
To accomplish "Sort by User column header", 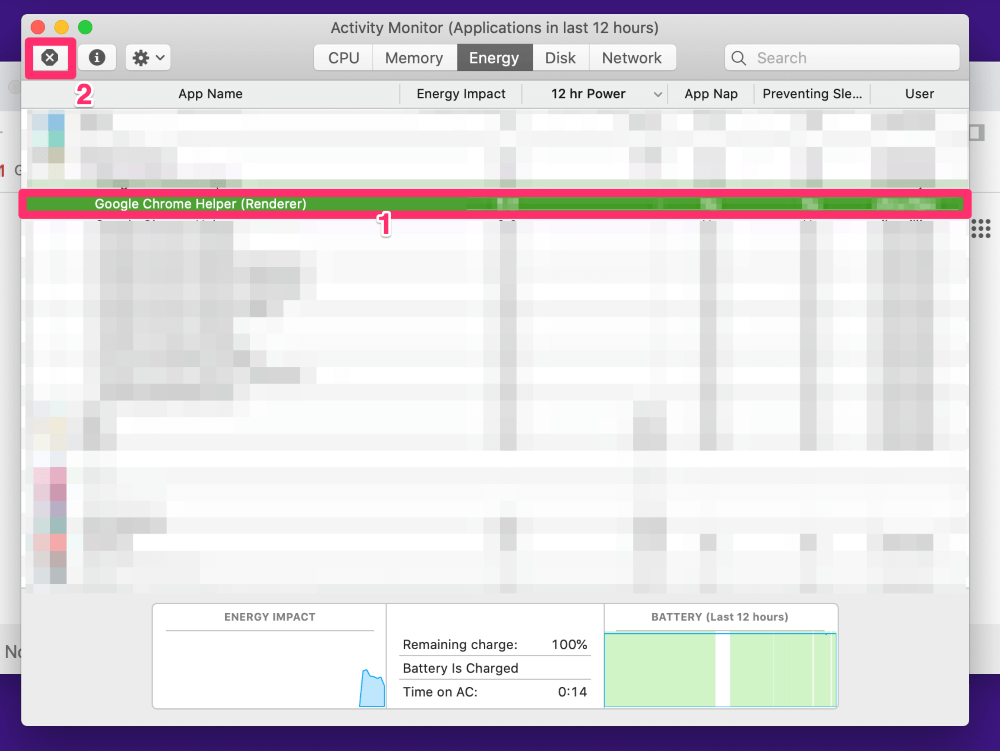I will coord(920,94).
